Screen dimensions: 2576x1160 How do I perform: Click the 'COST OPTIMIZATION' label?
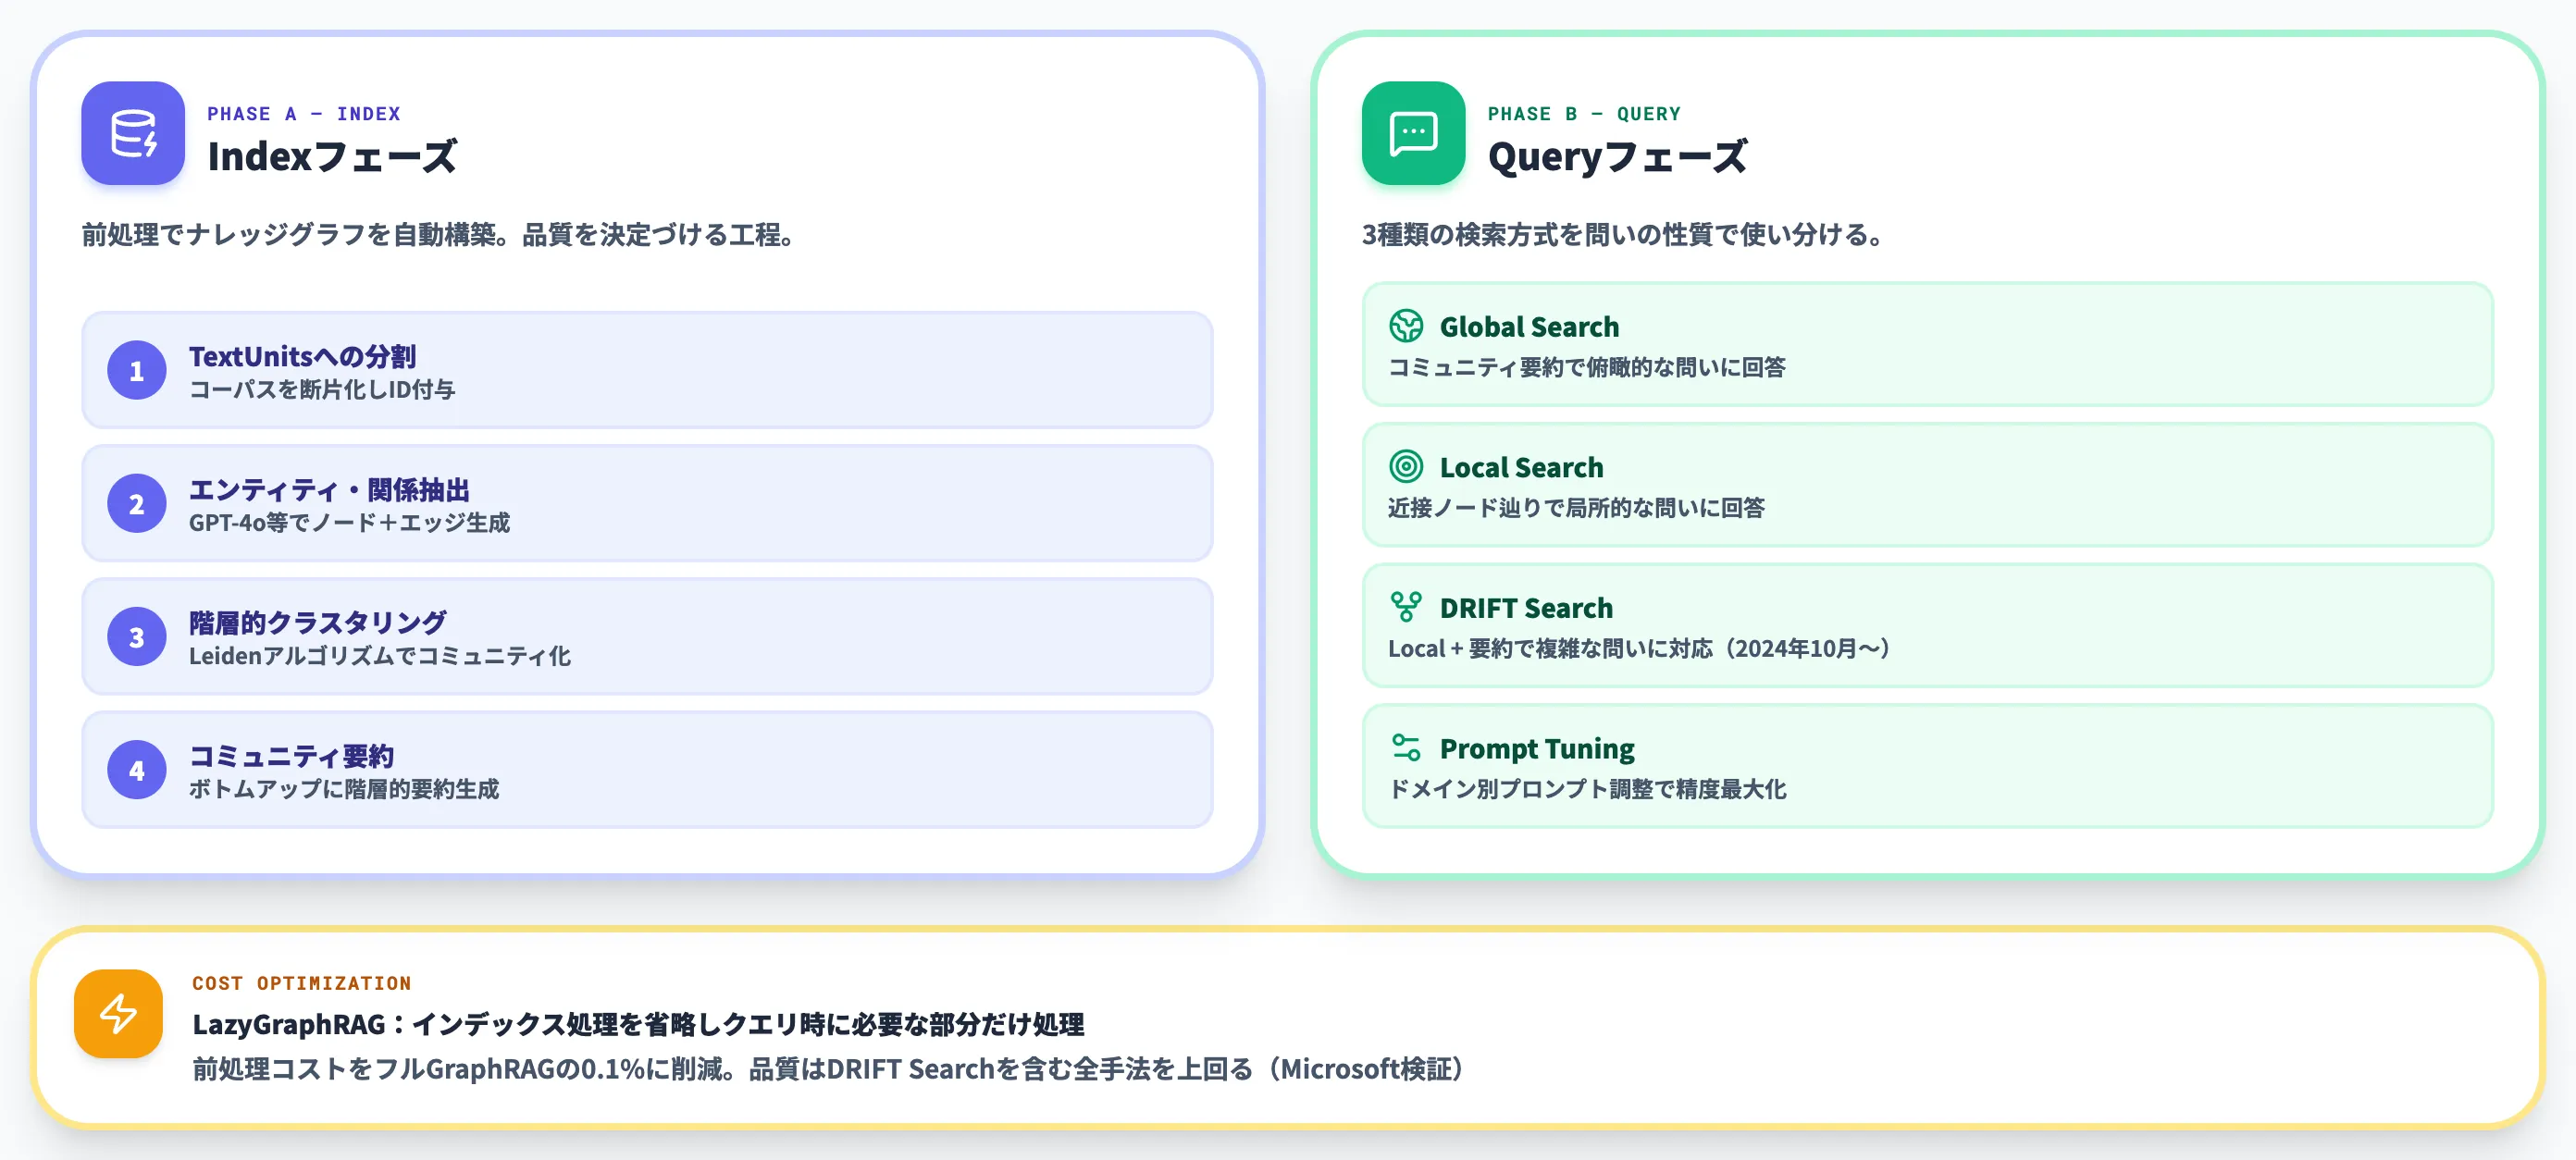coord(302,983)
